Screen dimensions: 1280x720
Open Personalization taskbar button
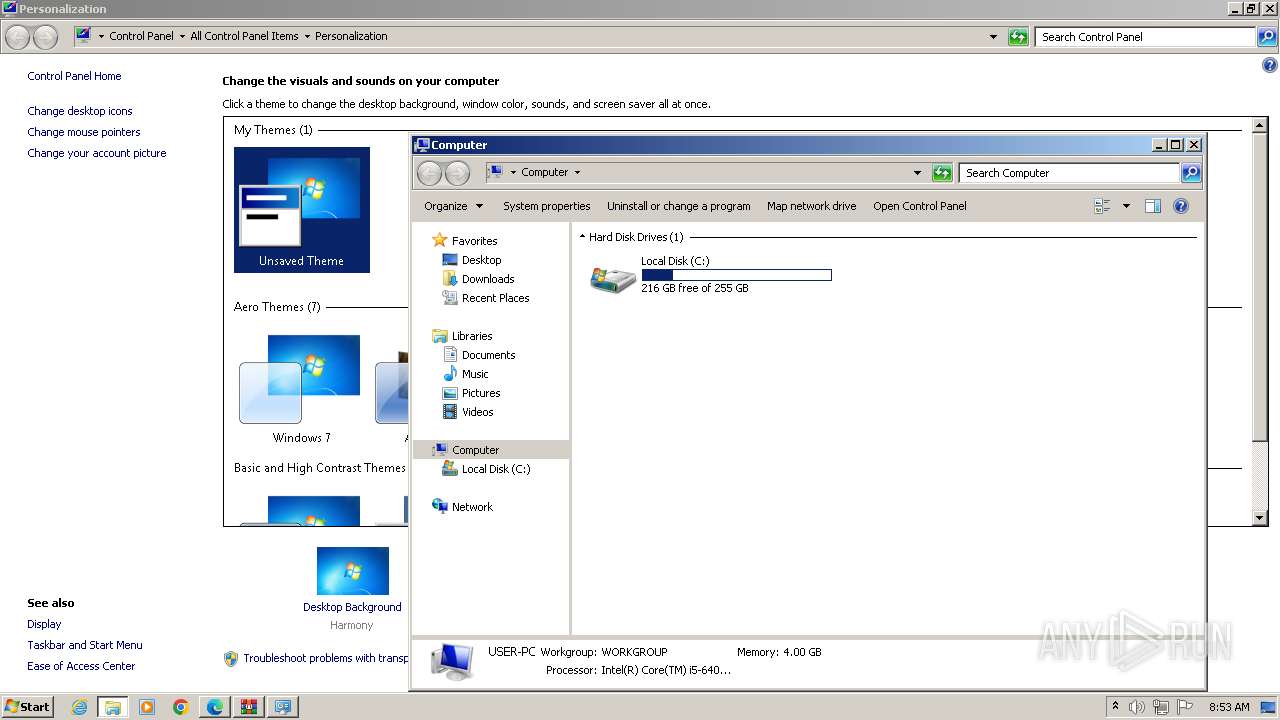(283, 707)
